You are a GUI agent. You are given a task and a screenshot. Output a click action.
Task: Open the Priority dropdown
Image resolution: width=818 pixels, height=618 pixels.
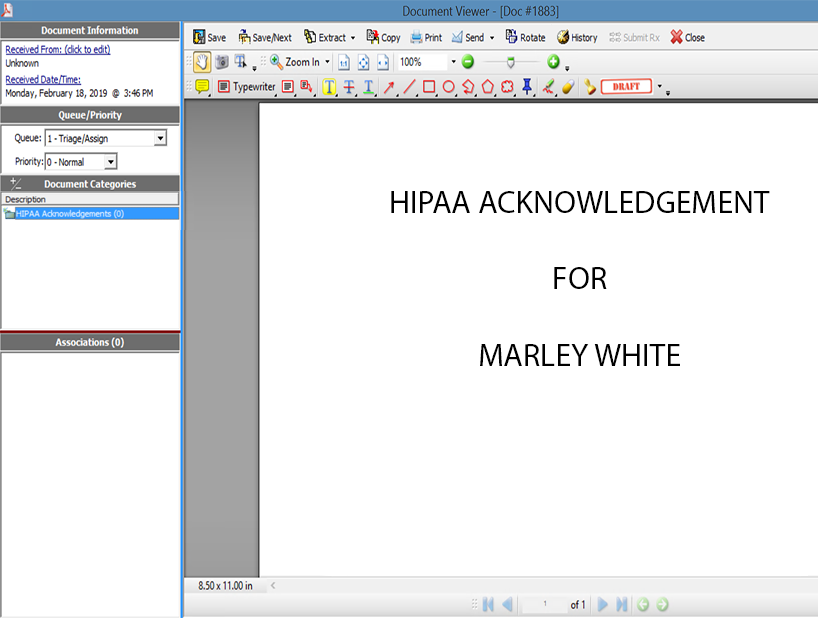tap(111, 162)
